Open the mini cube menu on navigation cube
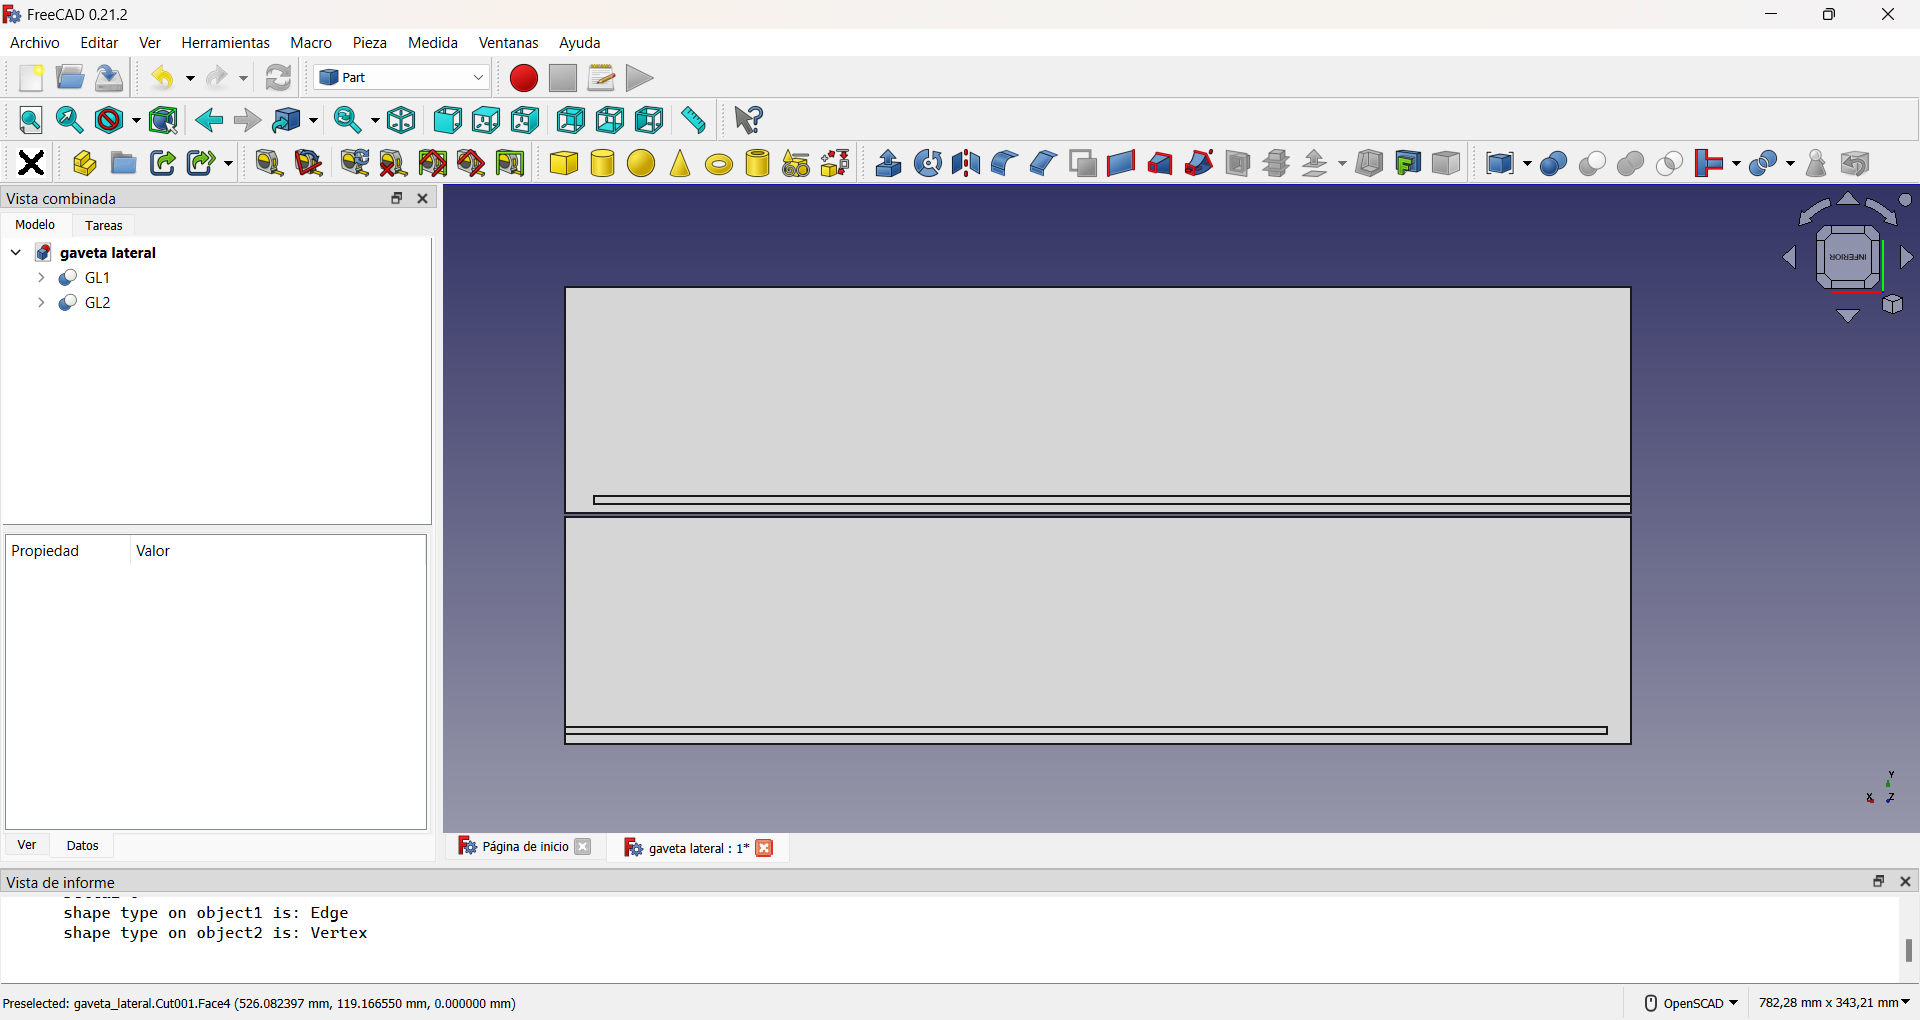Viewport: 1920px width, 1020px height. tap(1893, 304)
